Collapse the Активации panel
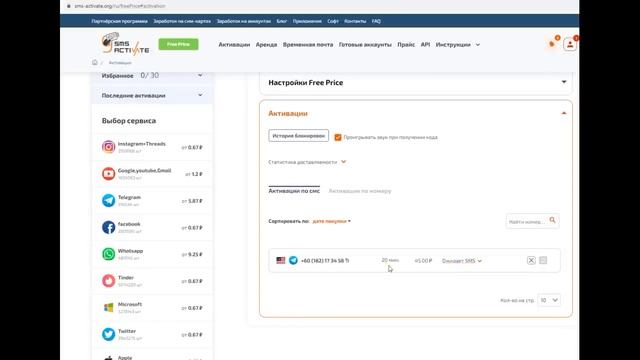 [x=564, y=113]
